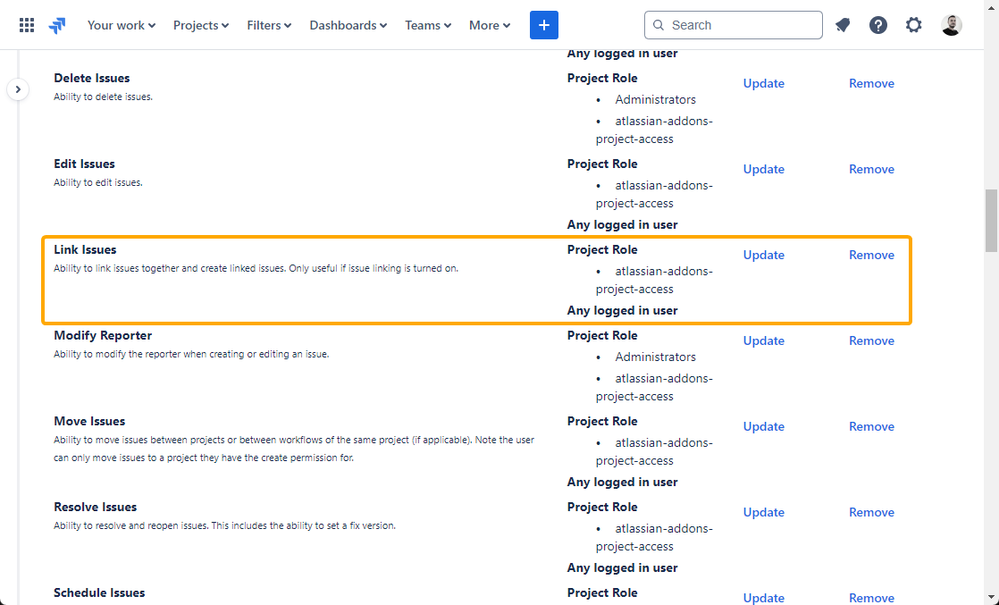Click Remove for Link Issues permission

871,255
